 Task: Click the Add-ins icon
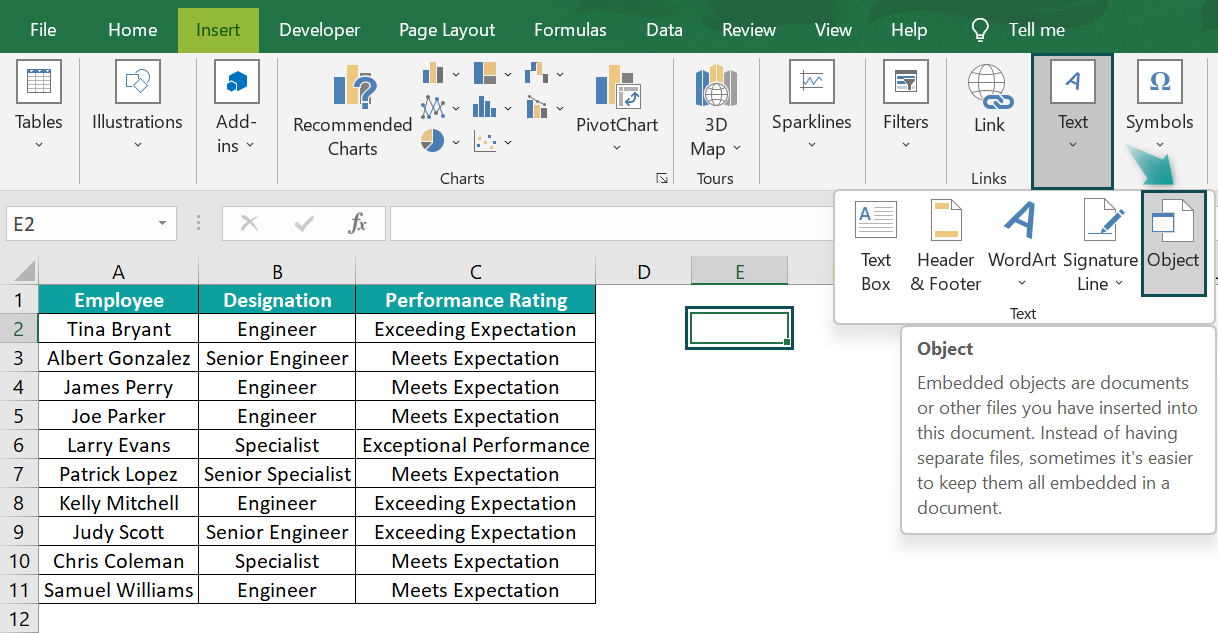coord(236,82)
